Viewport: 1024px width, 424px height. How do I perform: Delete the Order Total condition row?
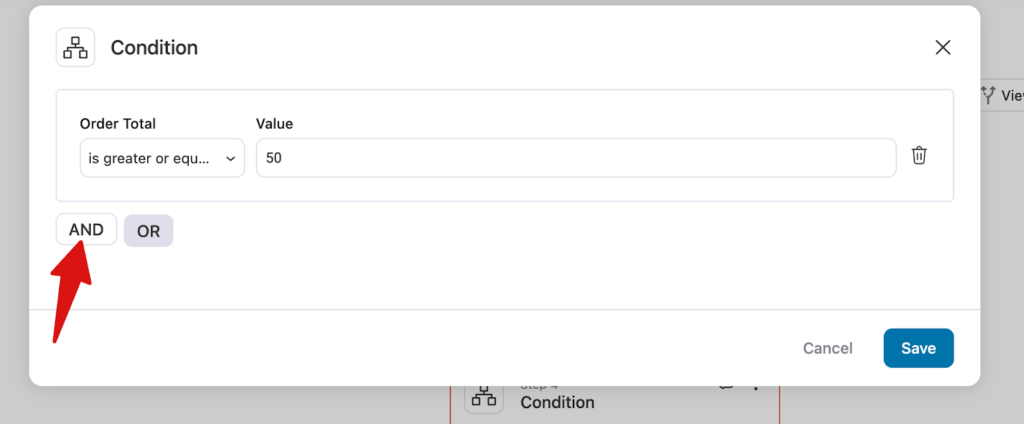point(919,156)
